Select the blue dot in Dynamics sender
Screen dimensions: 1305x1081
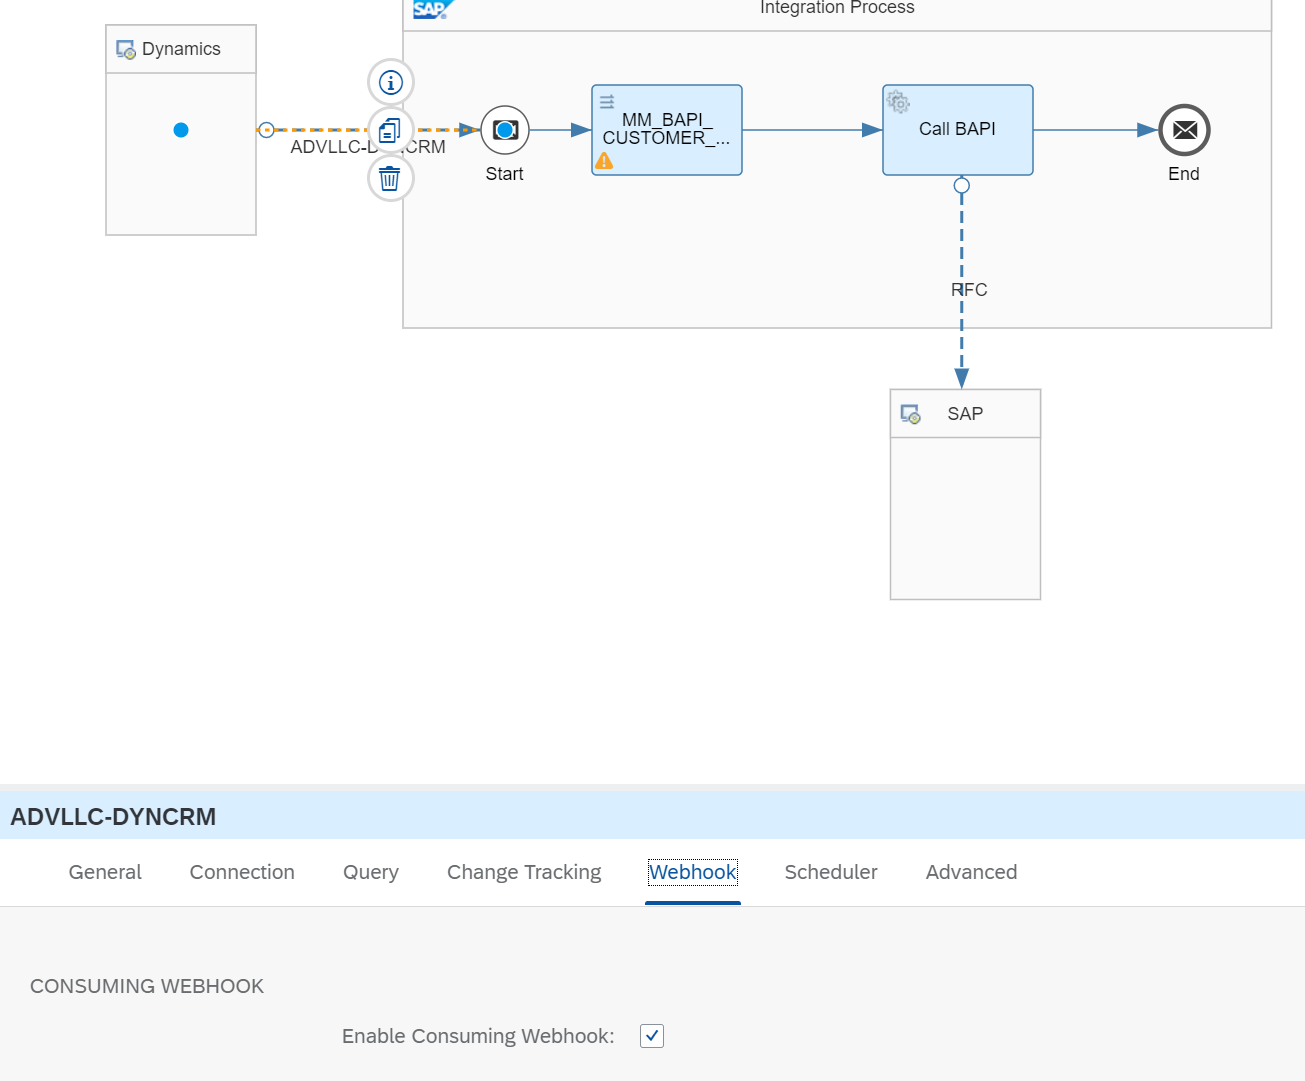[x=181, y=130]
